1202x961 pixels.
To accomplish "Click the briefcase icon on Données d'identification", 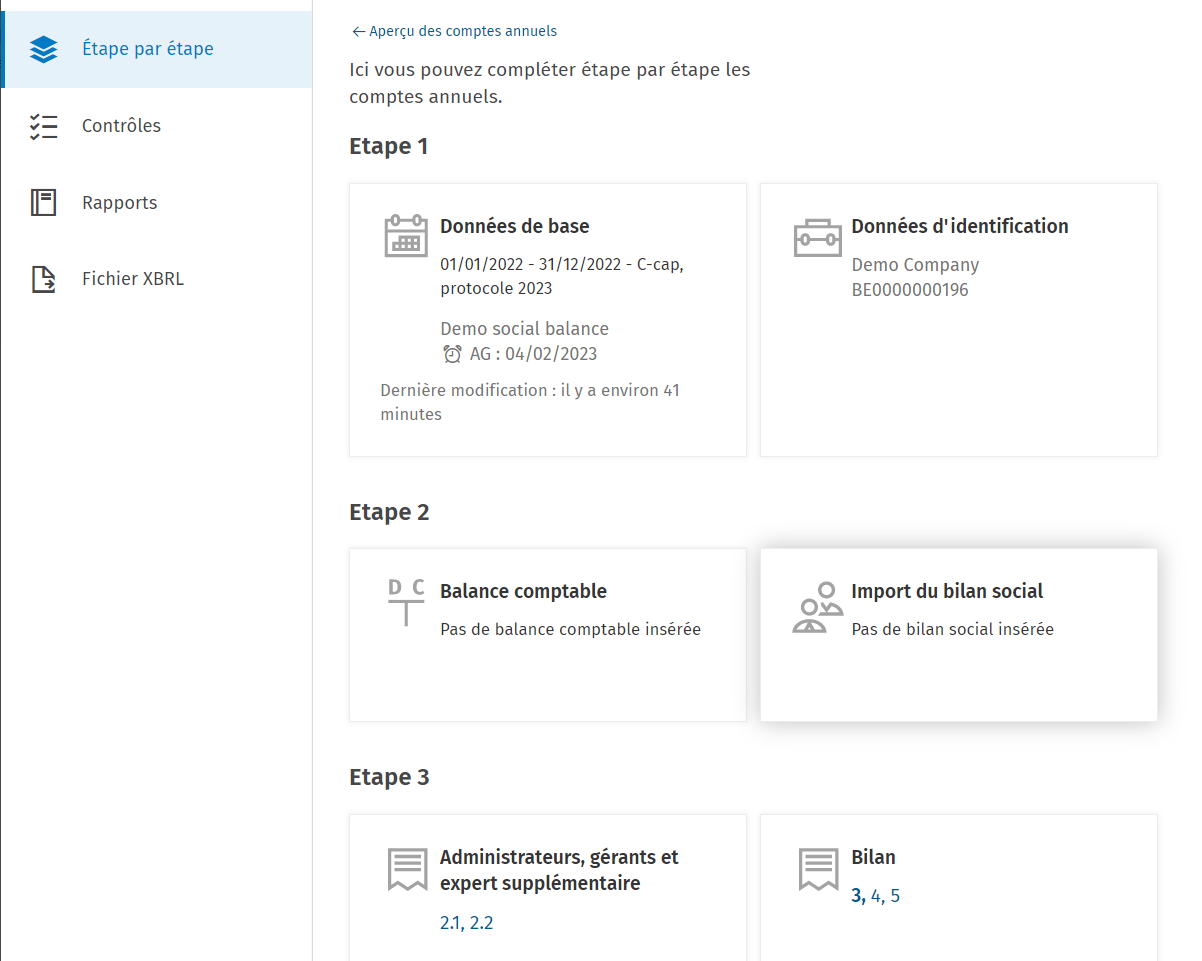I will pyautogui.click(x=817, y=238).
